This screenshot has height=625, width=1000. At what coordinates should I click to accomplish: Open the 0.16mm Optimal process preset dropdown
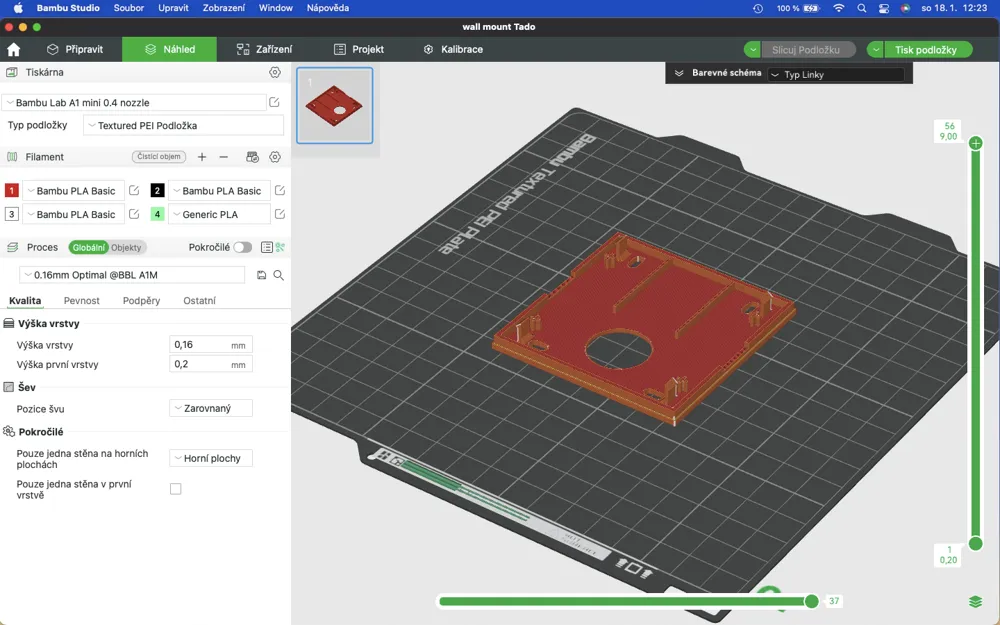coord(132,275)
